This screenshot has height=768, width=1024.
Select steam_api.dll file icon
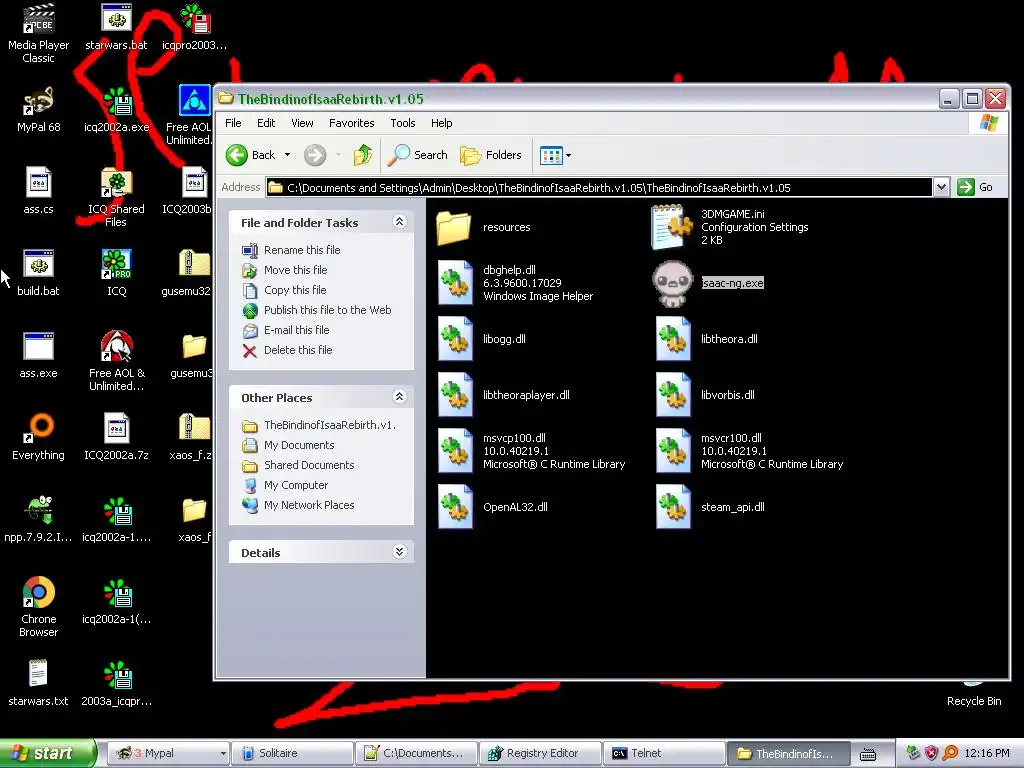tap(673, 507)
